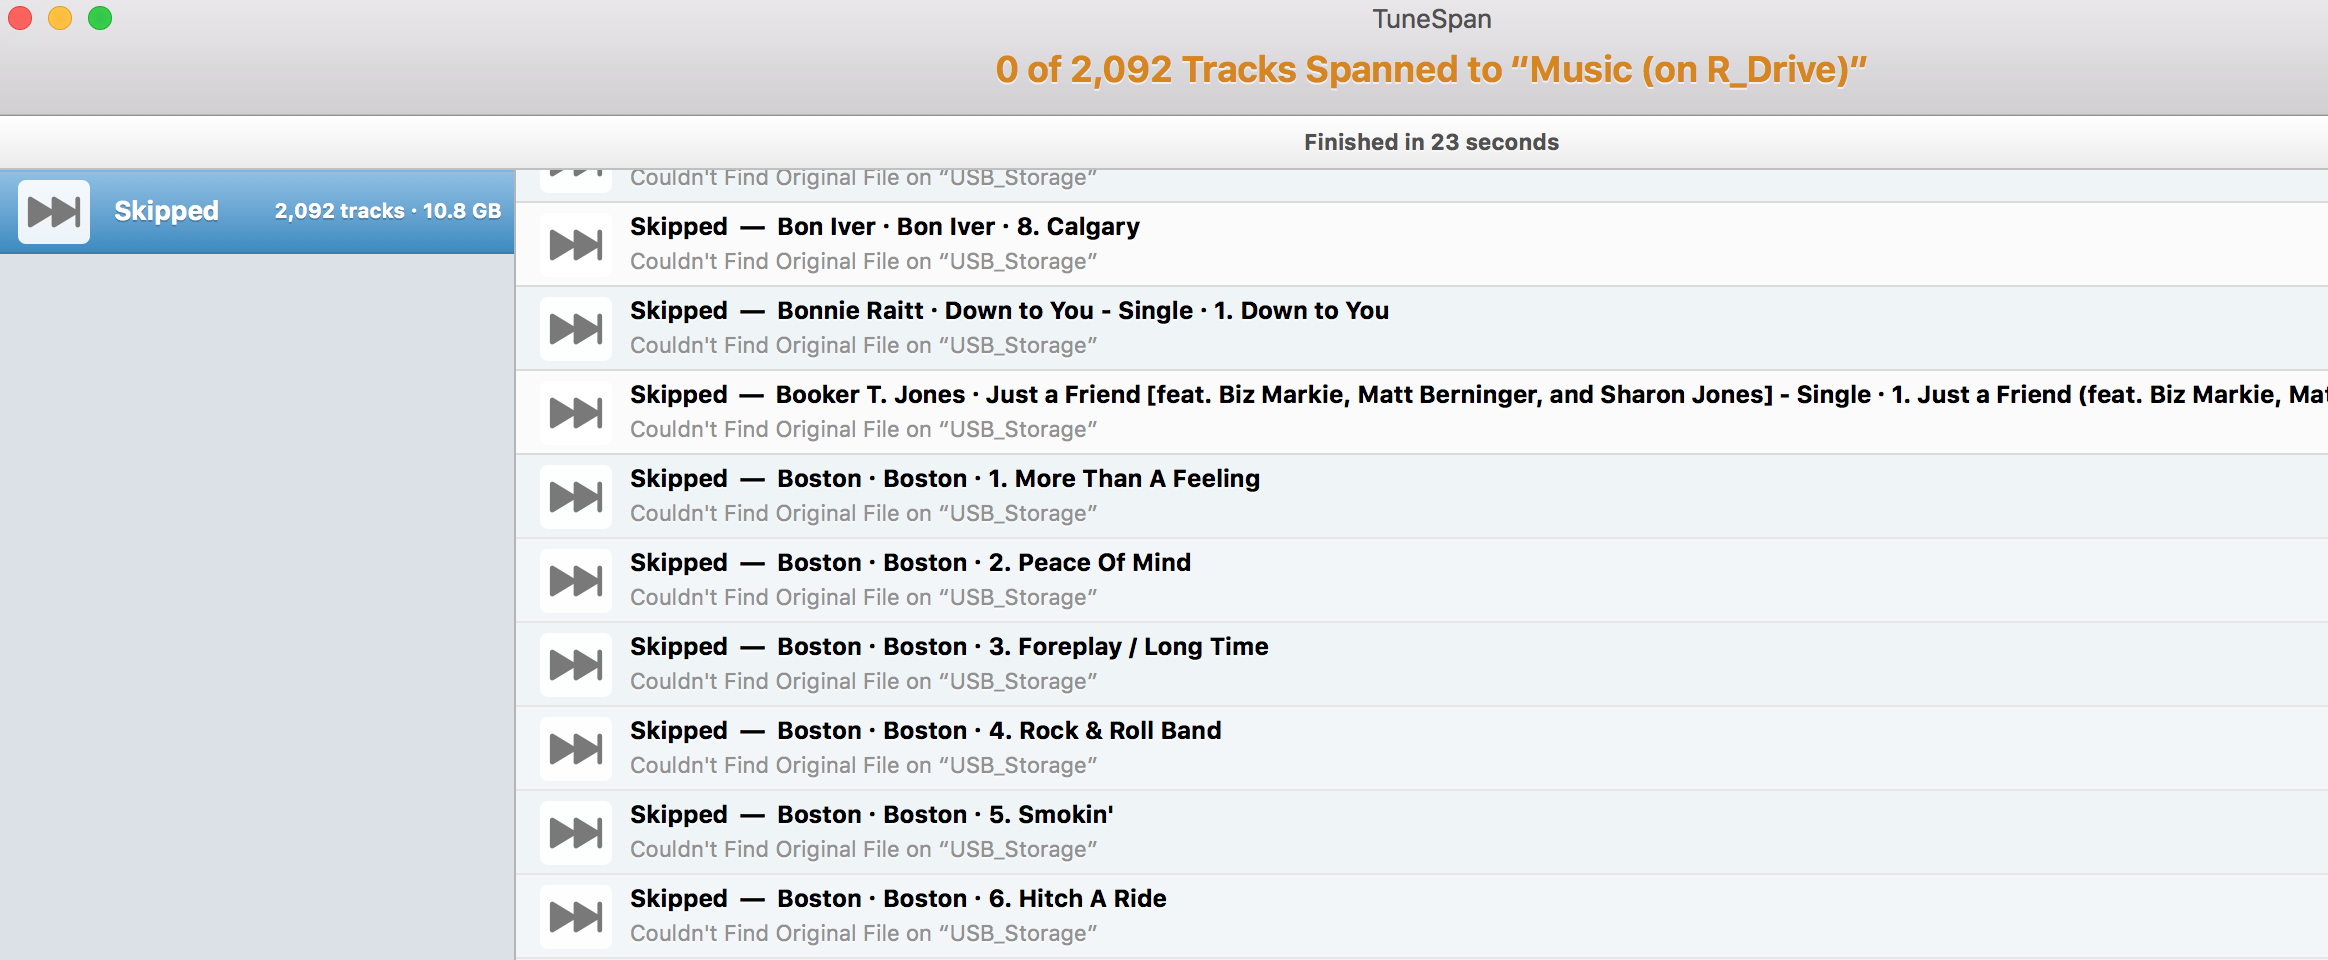Viewport: 2328px width, 960px height.
Task: Click the Finished in 23 seconds status
Action: coord(1430,142)
